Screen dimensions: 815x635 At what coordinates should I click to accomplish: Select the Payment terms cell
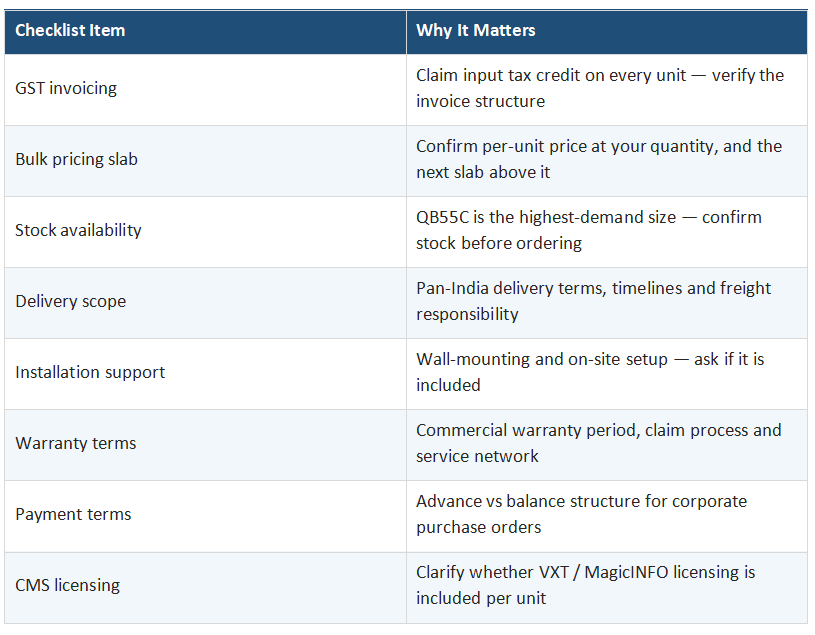pyautogui.click(x=205, y=516)
